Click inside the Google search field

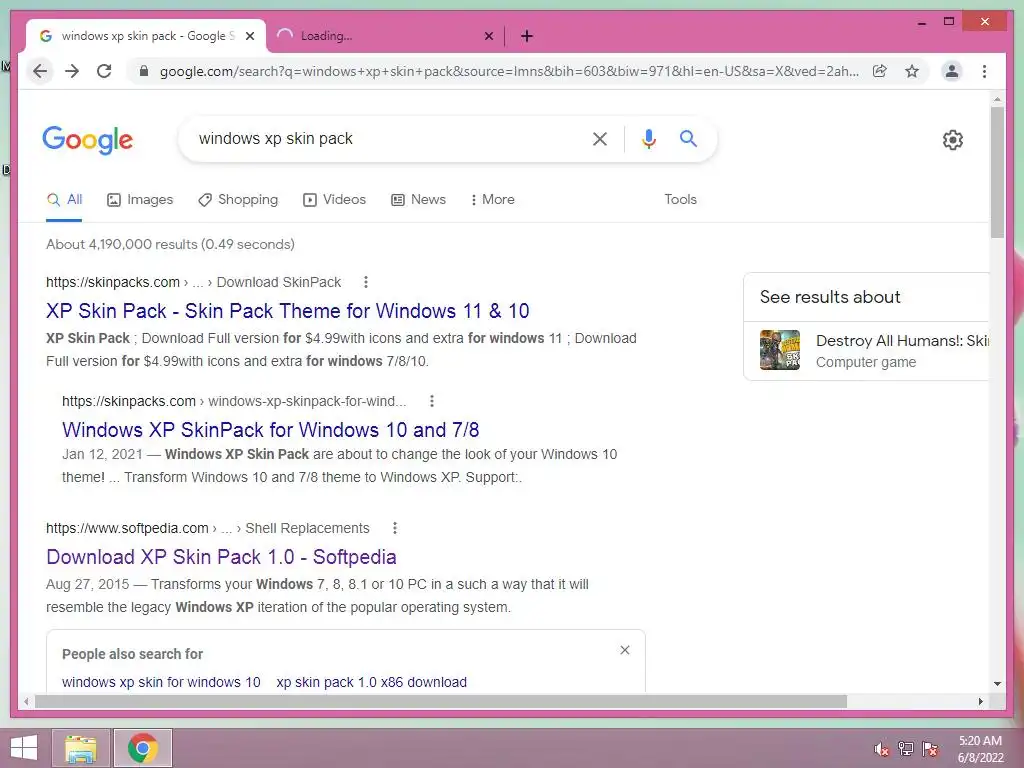[x=392, y=138]
